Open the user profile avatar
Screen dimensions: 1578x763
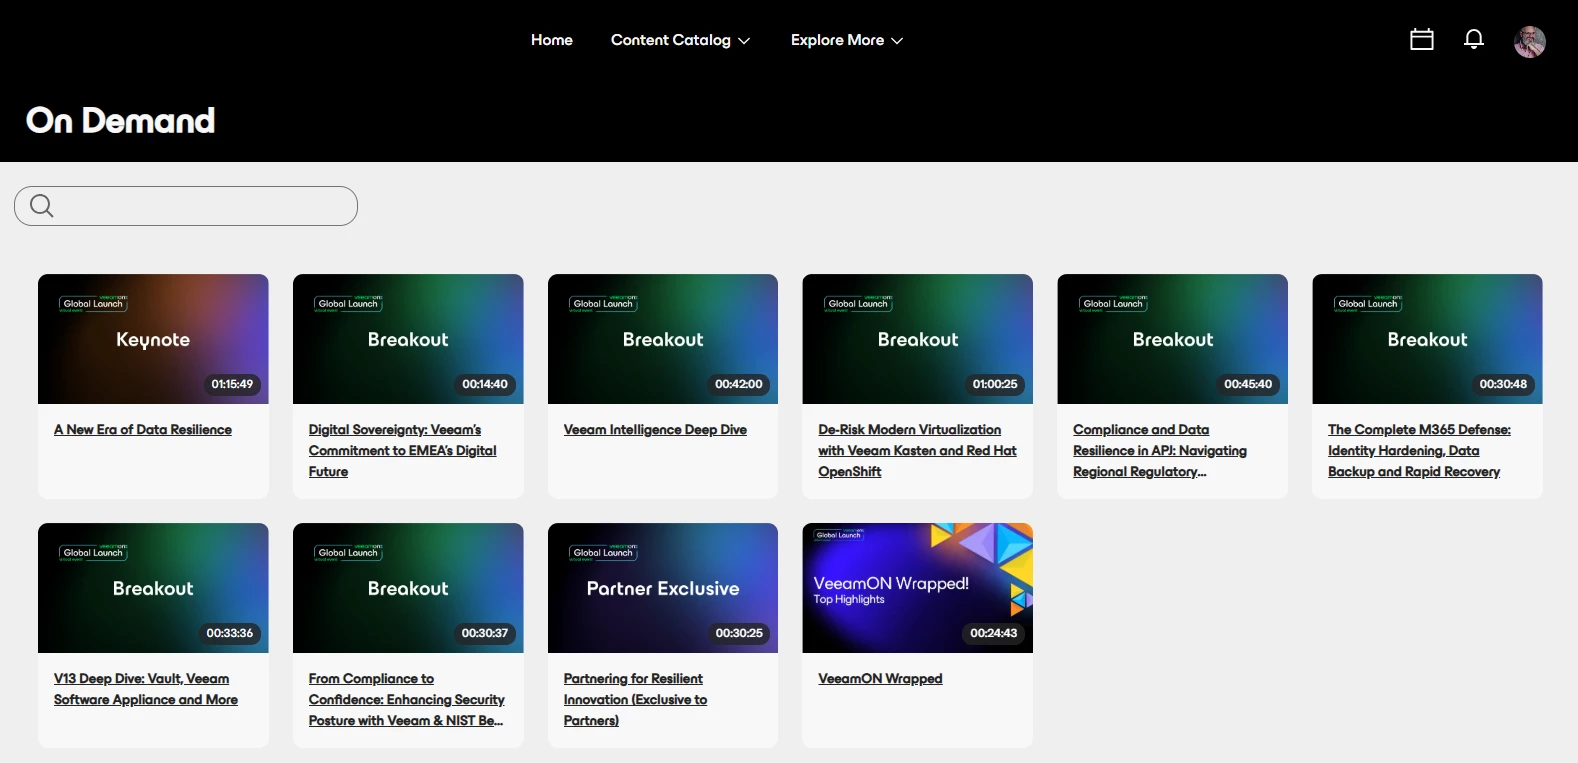[1529, 41]
